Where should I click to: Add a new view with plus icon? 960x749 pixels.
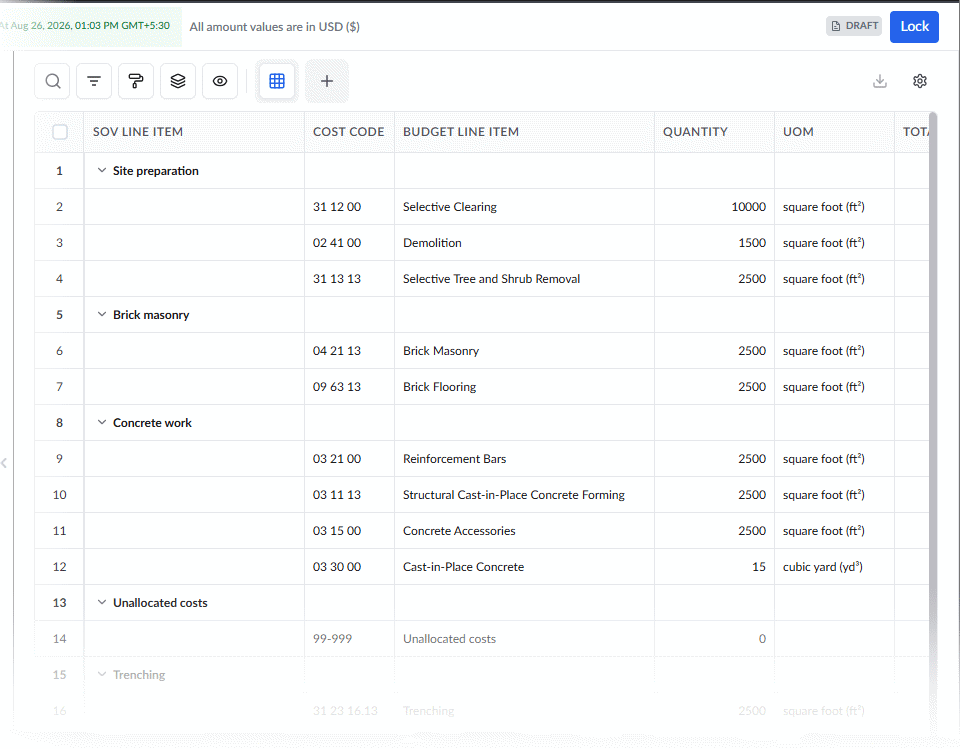[327, 81]
